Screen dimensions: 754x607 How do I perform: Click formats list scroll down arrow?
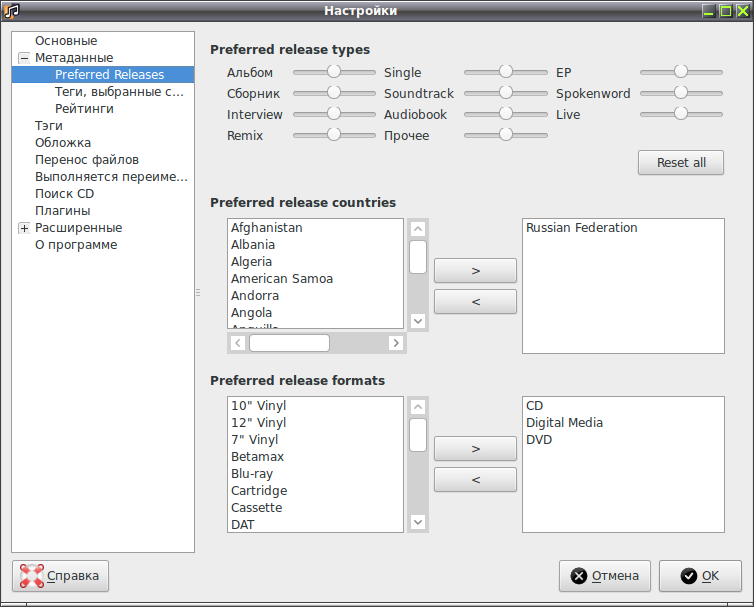tap(418, 522)
